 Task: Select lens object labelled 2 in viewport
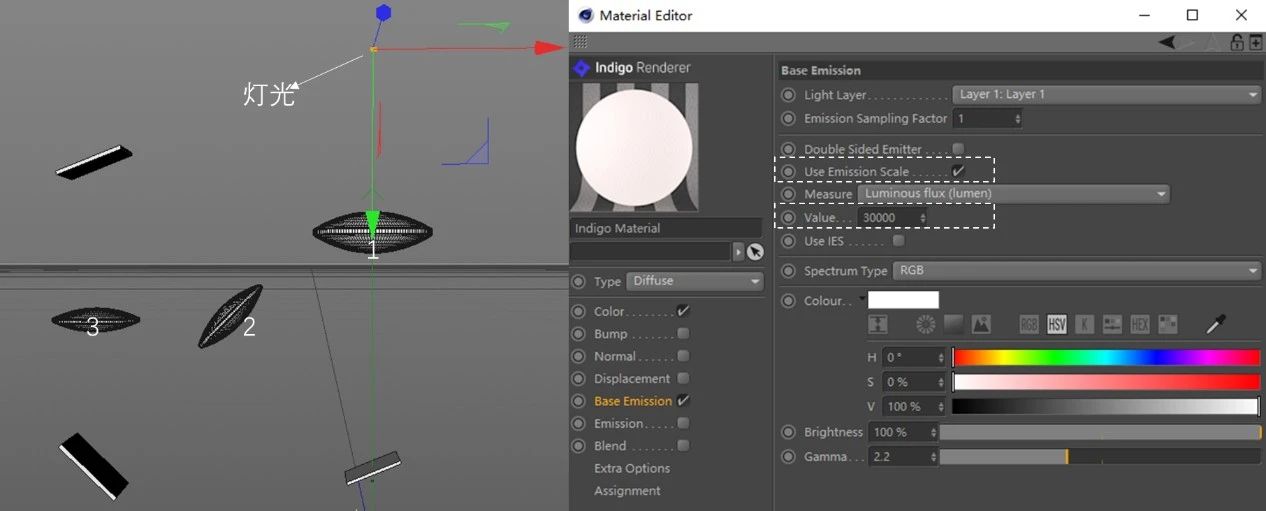coord(230,316)
